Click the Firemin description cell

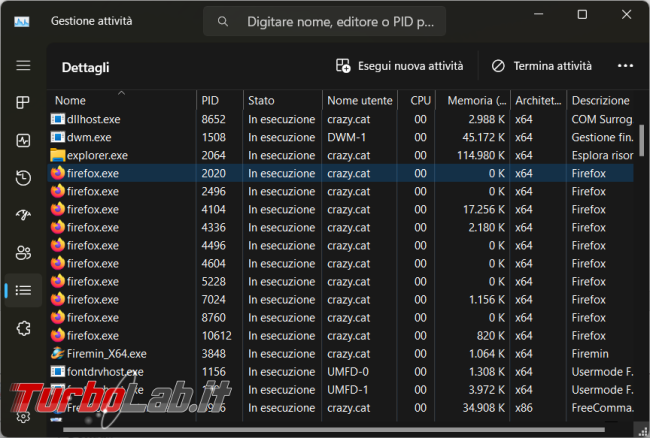(590, 353)
